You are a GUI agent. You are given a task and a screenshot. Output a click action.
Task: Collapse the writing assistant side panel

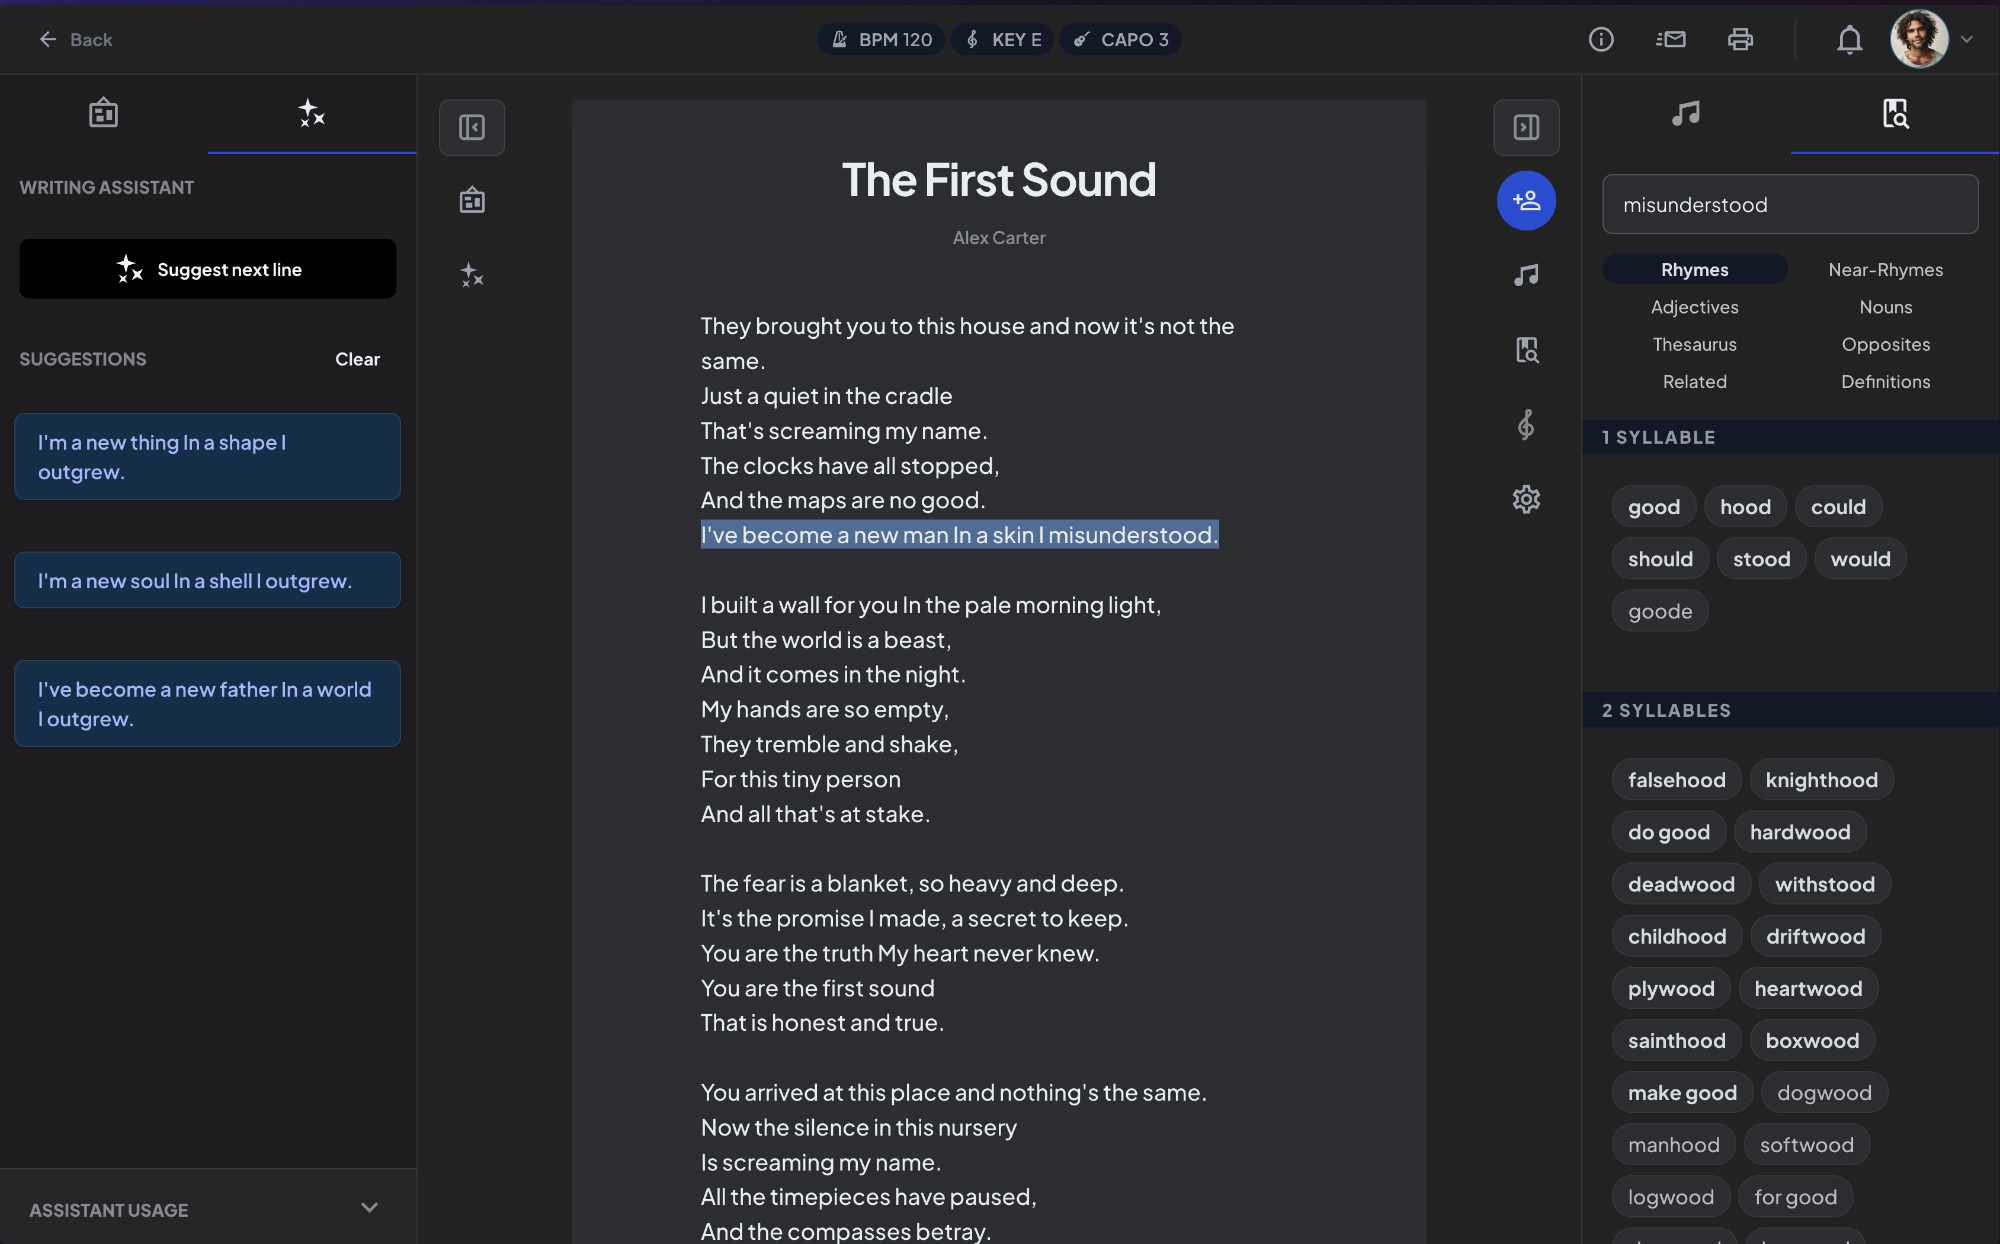[472, 128]
